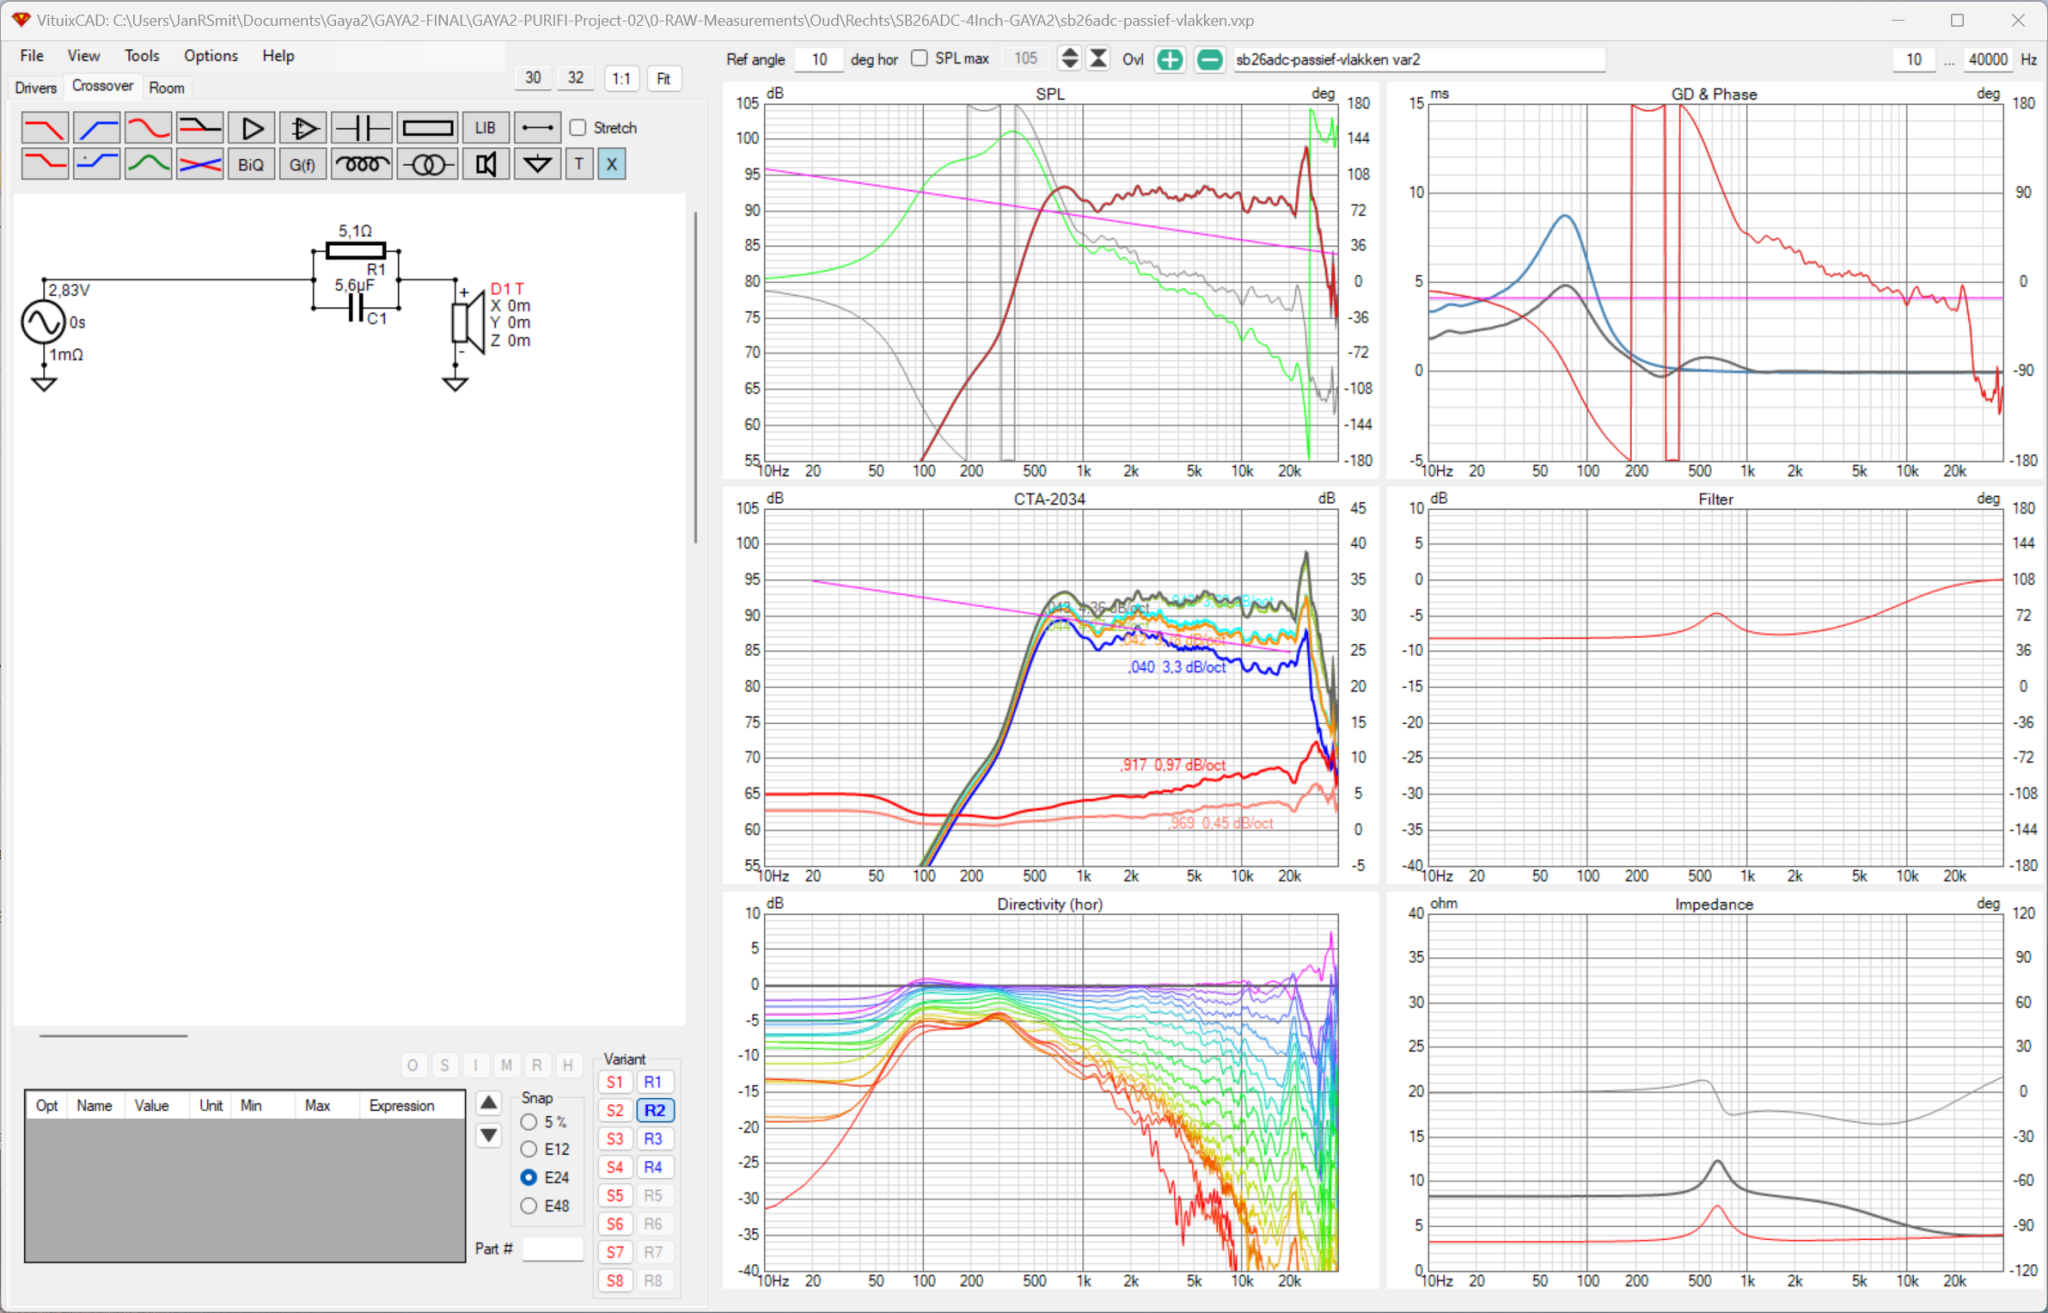Click the Fit zoom button
Screen dimensions: 2048x1313
tap(664, 78)
